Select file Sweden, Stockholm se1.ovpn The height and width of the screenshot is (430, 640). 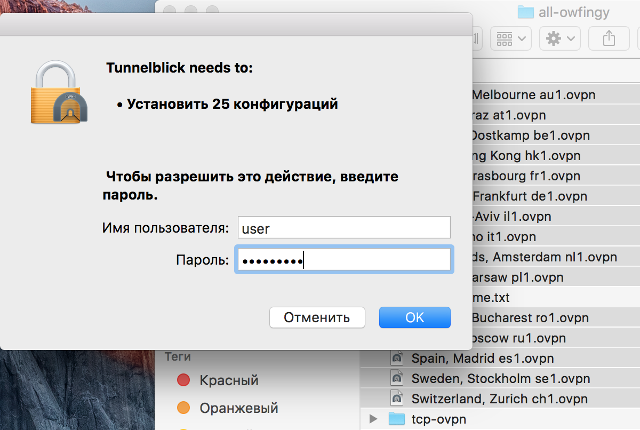[500, 379]
